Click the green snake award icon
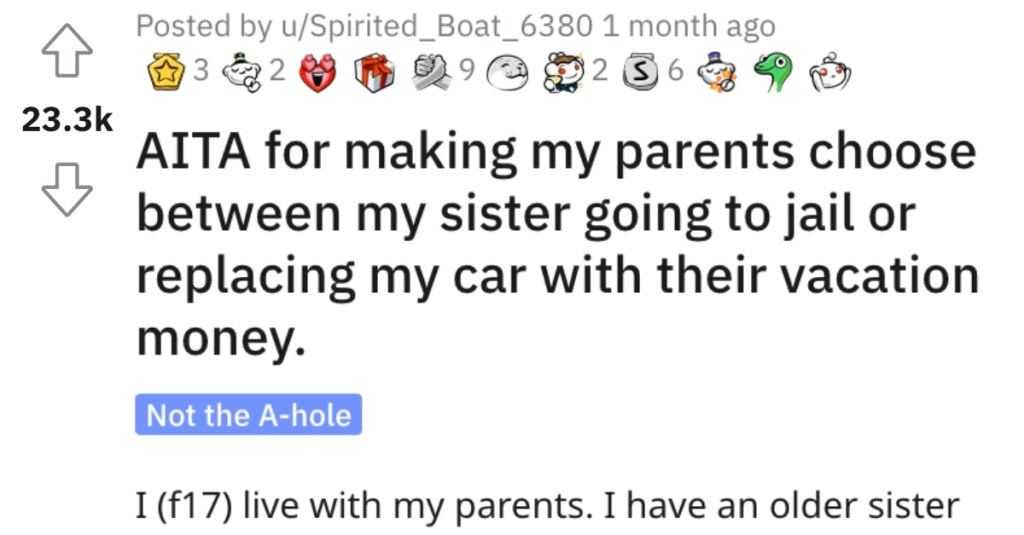The image size is (1024, 535). [775, 73]
